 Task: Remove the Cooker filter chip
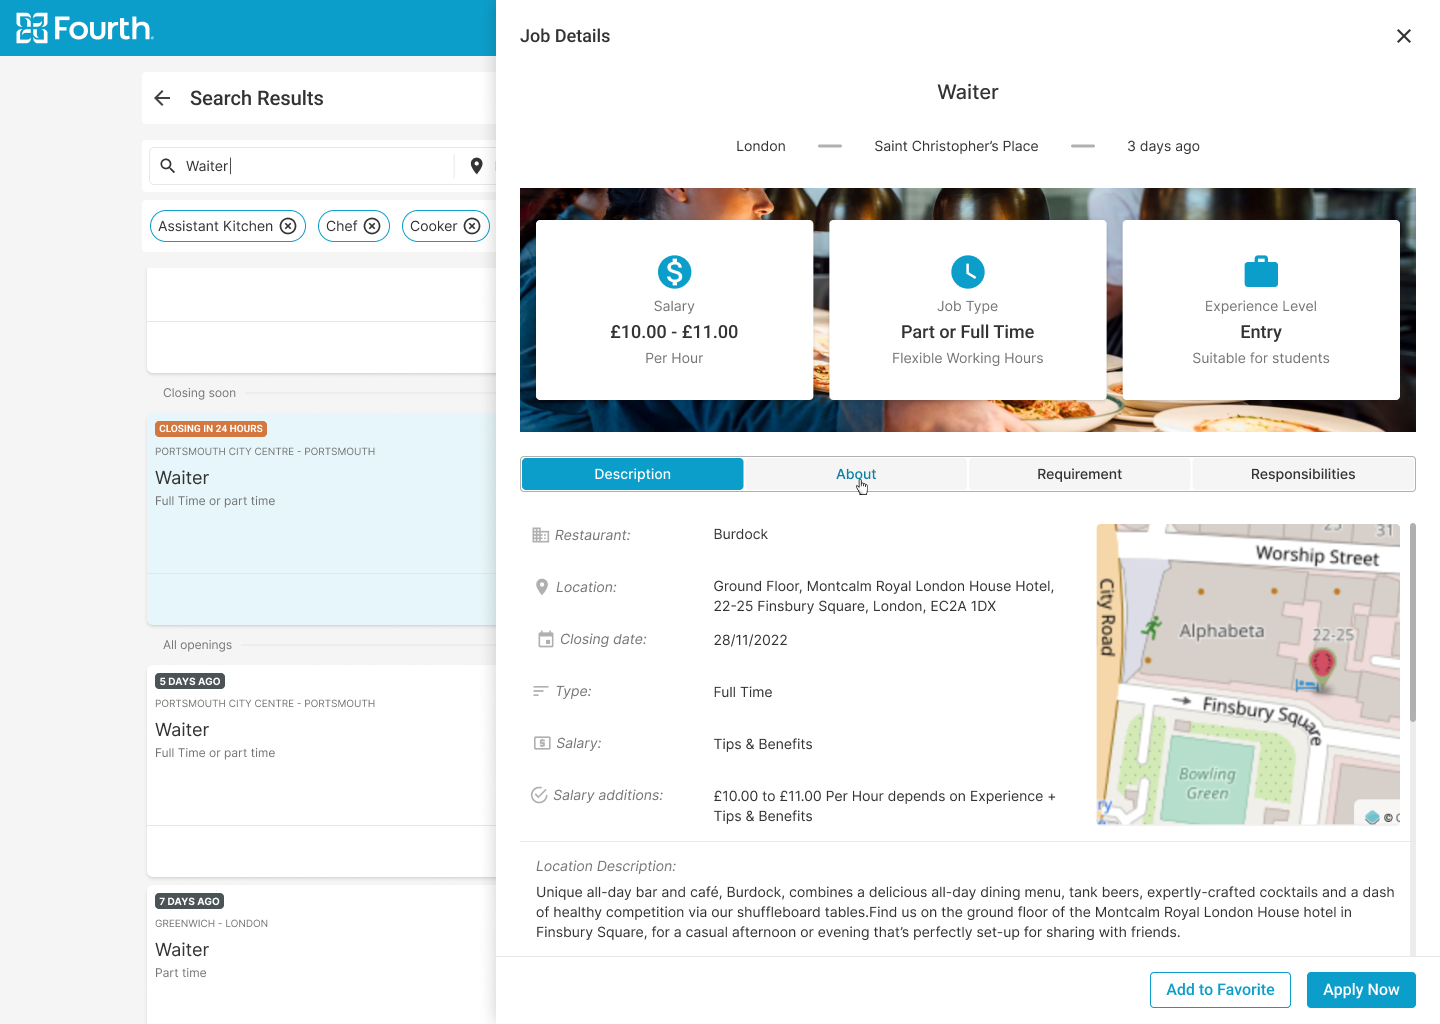[472, 226]
